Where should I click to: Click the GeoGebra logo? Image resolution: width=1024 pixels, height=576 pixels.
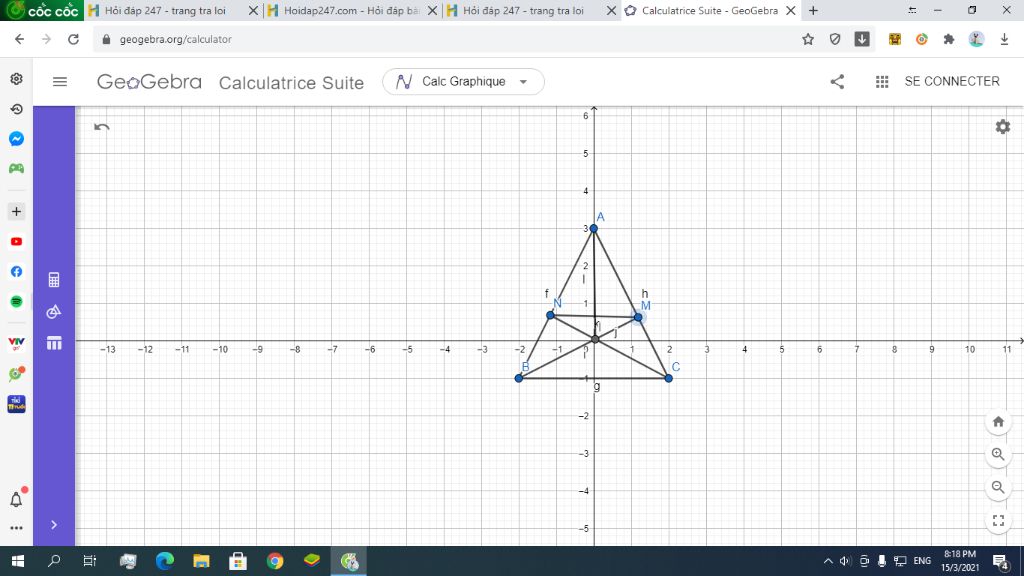pyautogui.click(x=149, y=82)
